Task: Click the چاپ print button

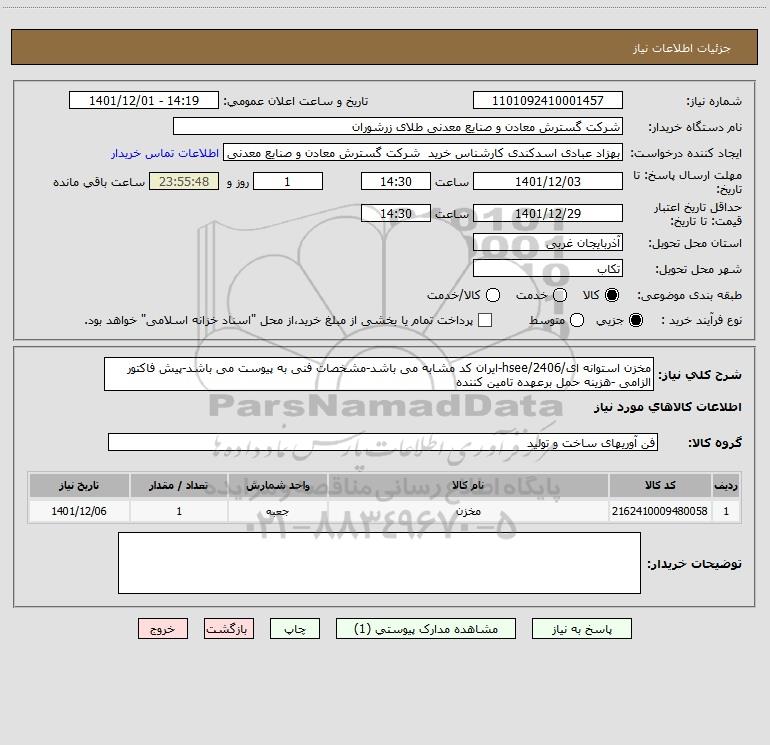Action: point(295,629)
